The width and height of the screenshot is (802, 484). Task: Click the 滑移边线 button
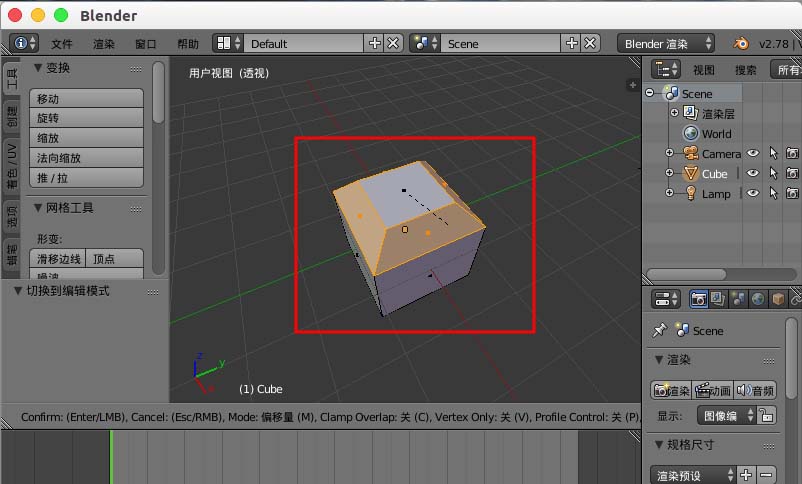(58, 258)
